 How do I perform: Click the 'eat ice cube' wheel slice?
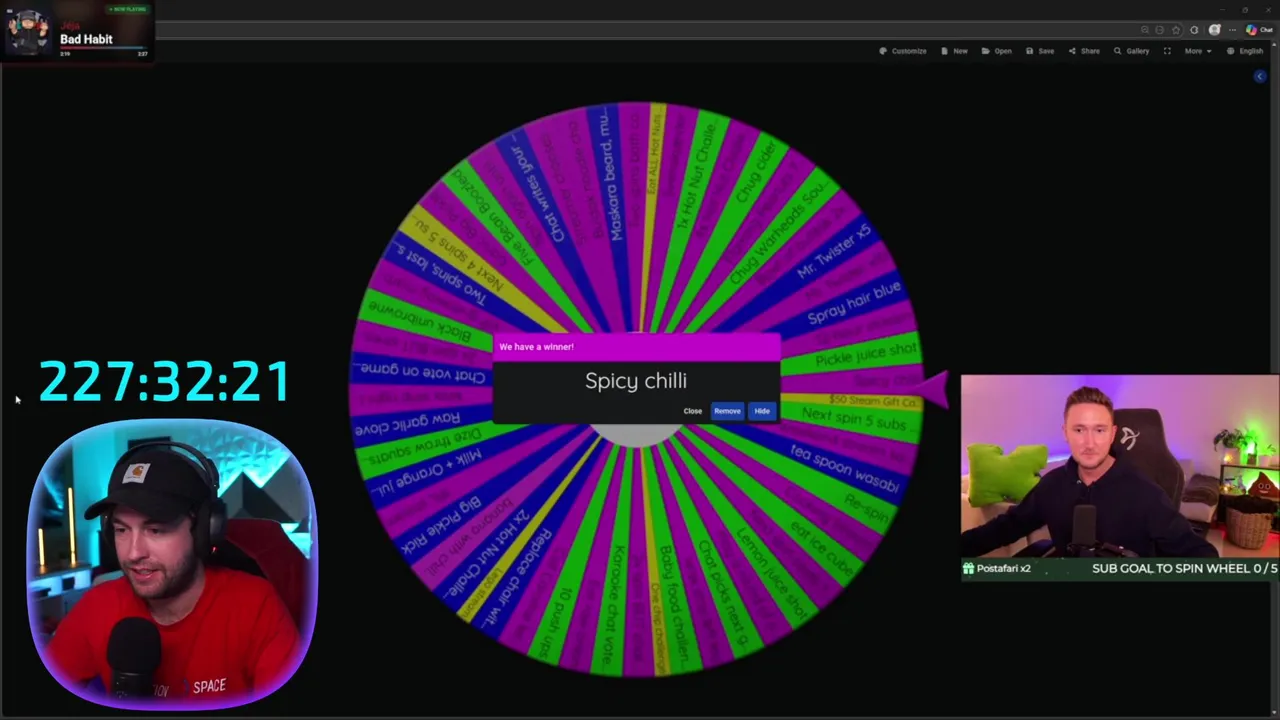pyautogui.click(x=821, y=549)
